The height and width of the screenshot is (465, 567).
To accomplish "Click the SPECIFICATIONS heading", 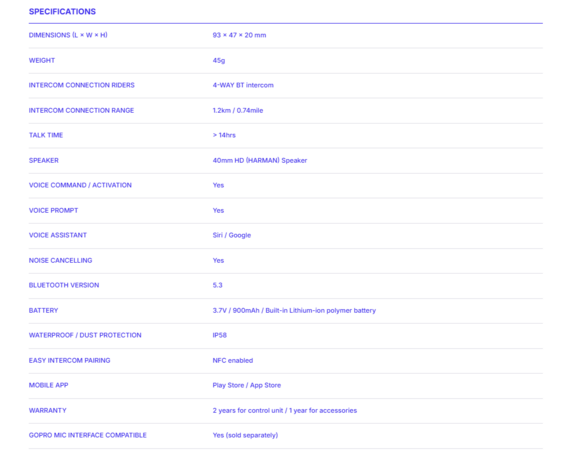I will (x=62, y=12).
